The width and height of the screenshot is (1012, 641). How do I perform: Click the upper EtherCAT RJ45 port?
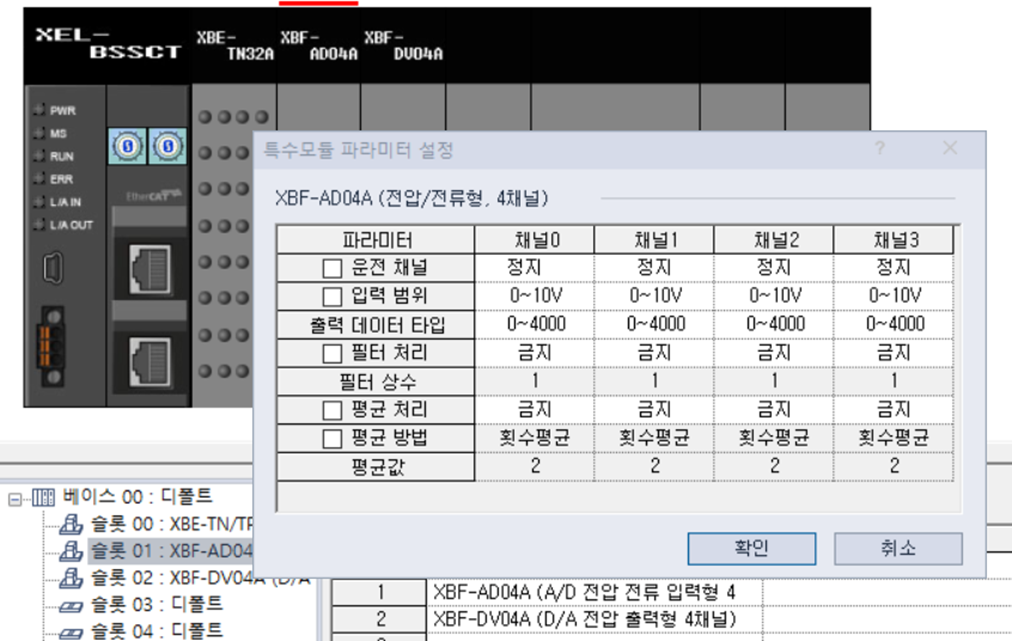(150, 269)
